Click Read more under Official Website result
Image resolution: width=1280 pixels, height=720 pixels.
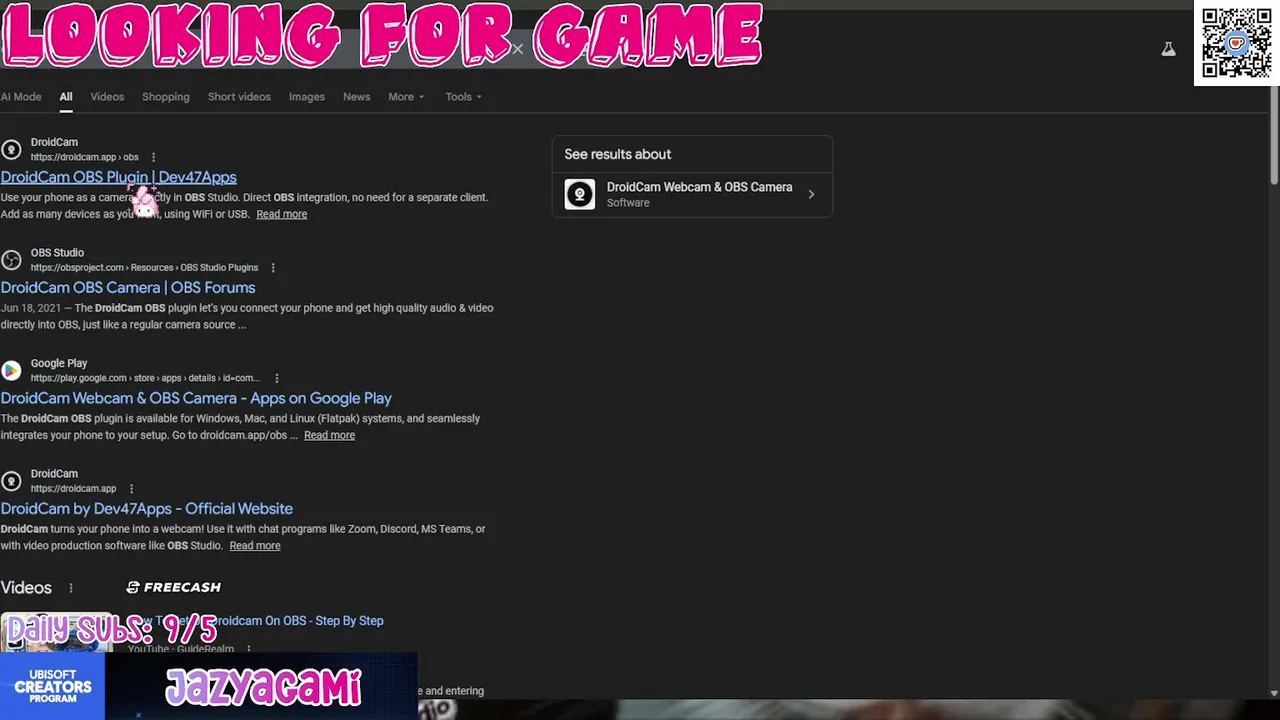click(255, 546)
